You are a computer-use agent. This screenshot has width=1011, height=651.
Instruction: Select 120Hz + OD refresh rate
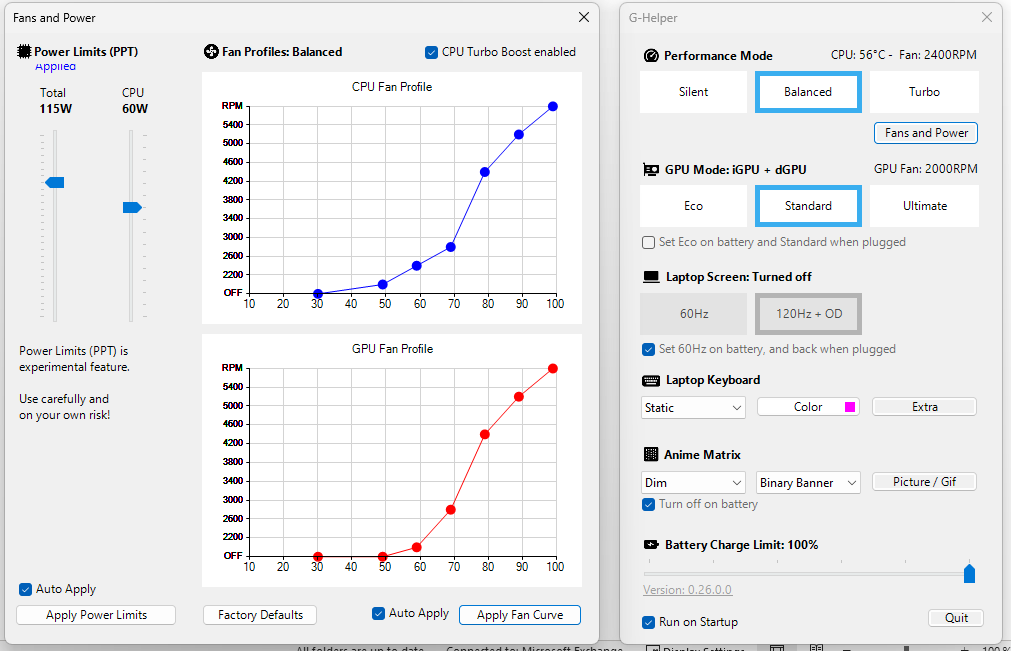click(808, 314)
